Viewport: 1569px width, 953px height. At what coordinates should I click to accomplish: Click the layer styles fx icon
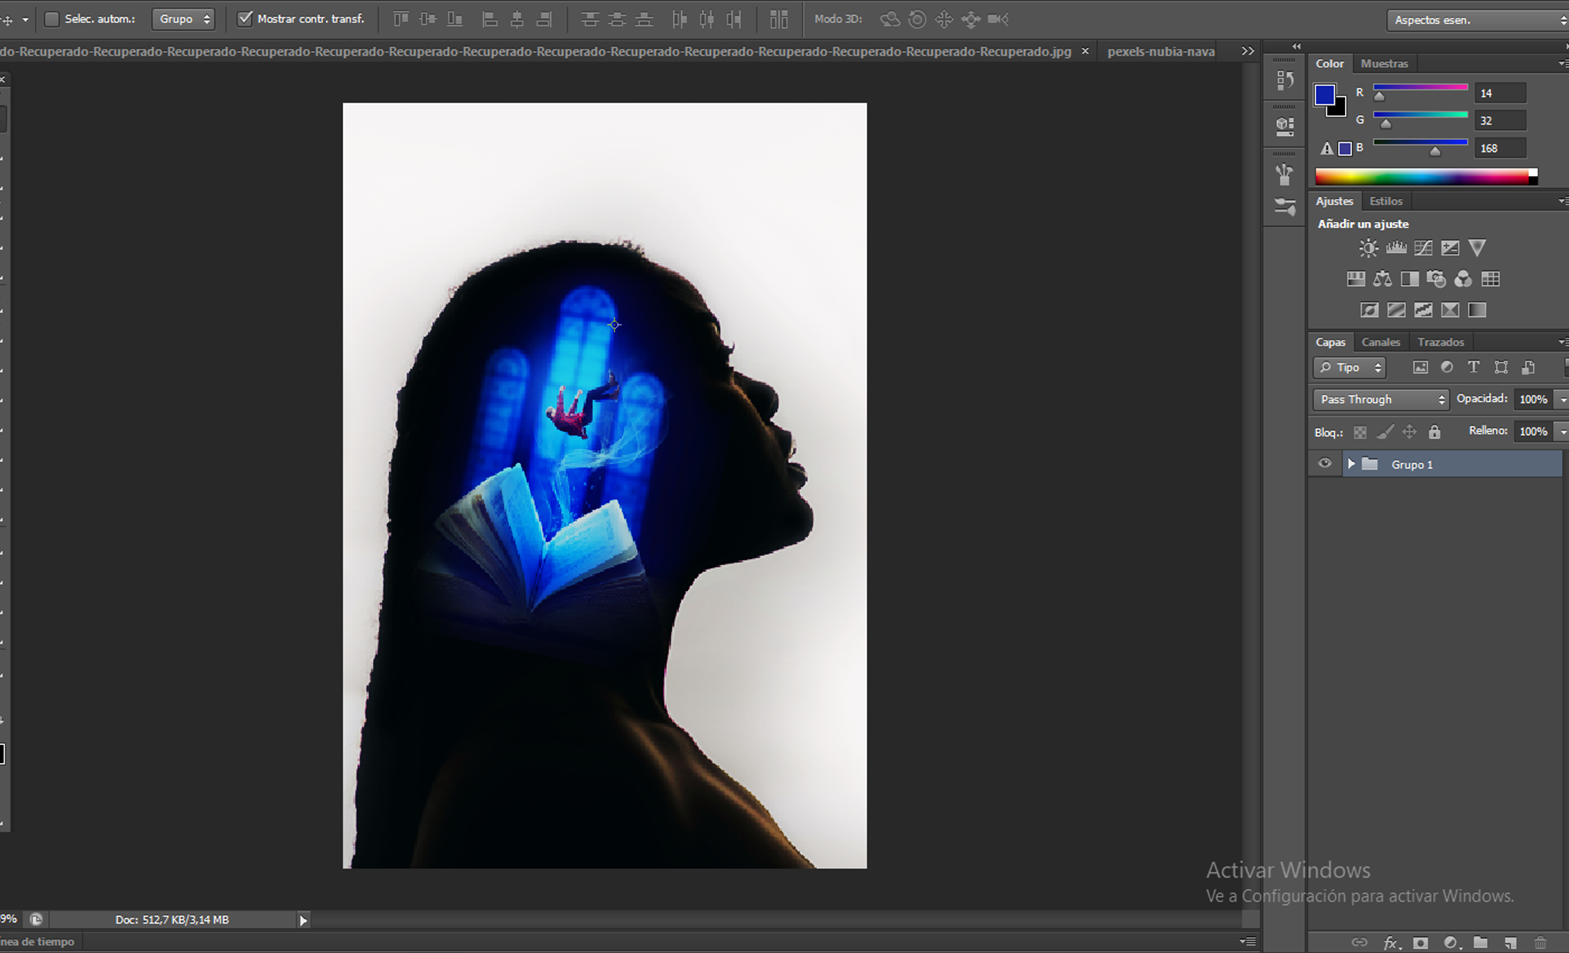1390,943
